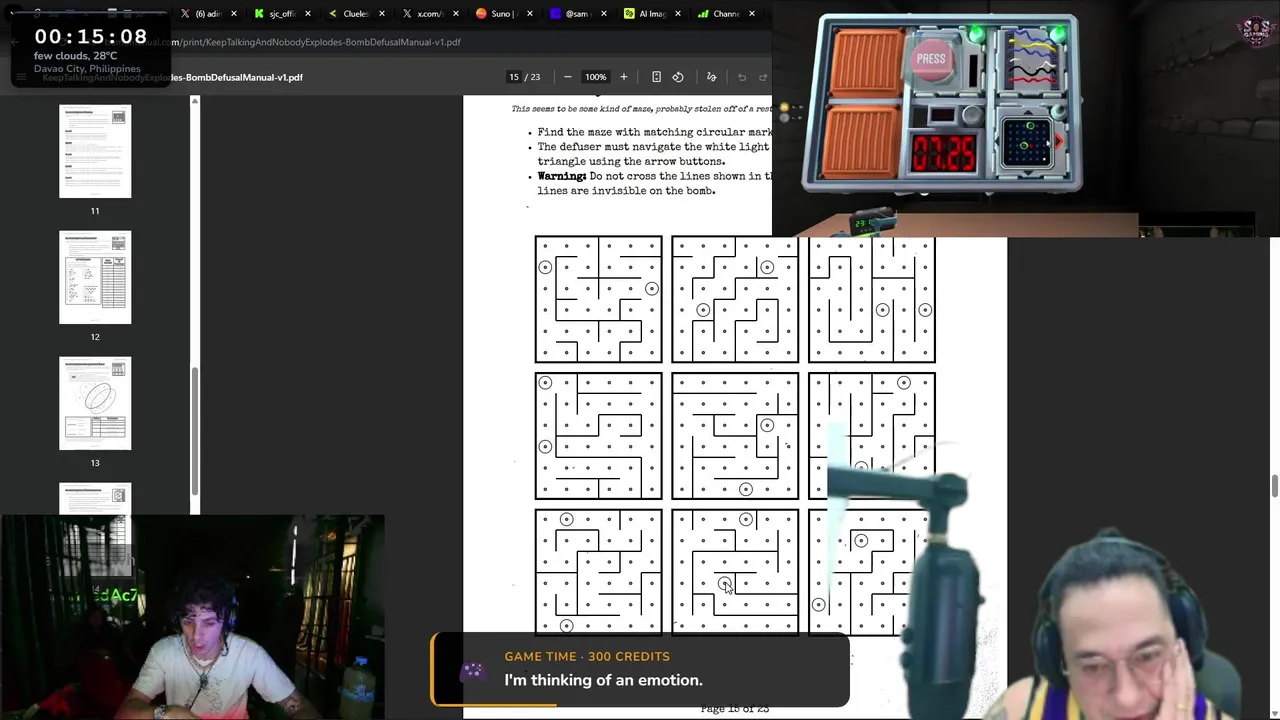Switch to the 'sjc_offi' browser tab

[281, 14]
